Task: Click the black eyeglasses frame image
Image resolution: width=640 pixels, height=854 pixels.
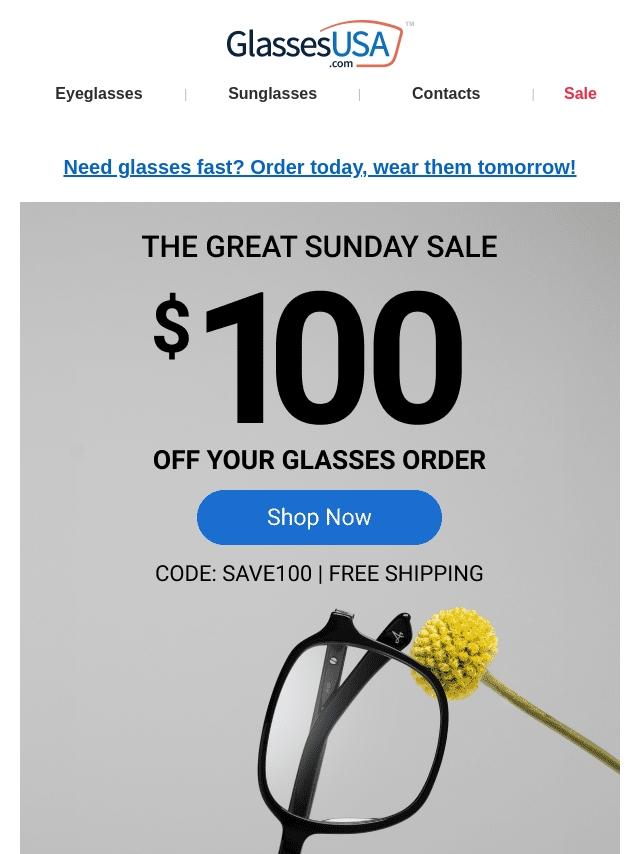Action: [x=354, y=730]
